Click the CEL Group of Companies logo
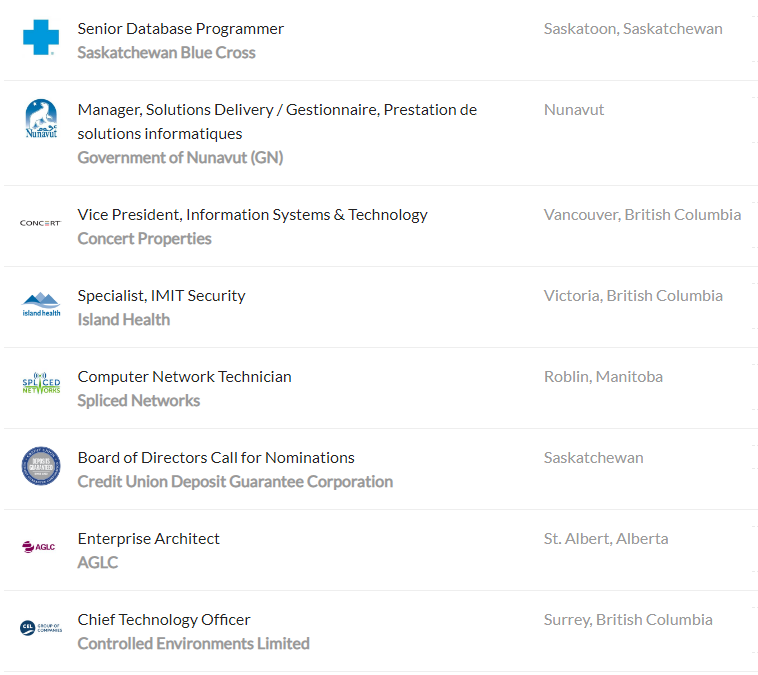 41,628
